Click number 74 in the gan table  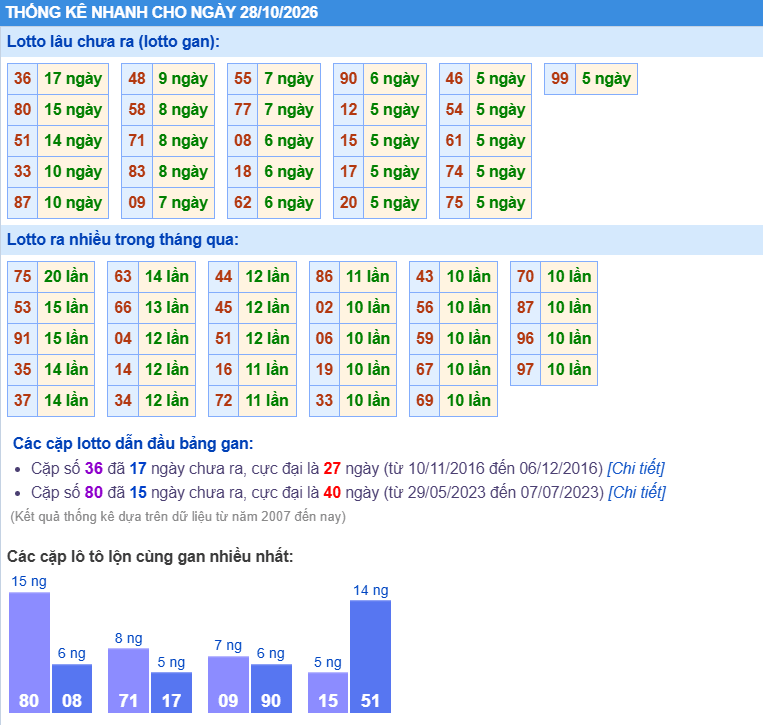454,171
